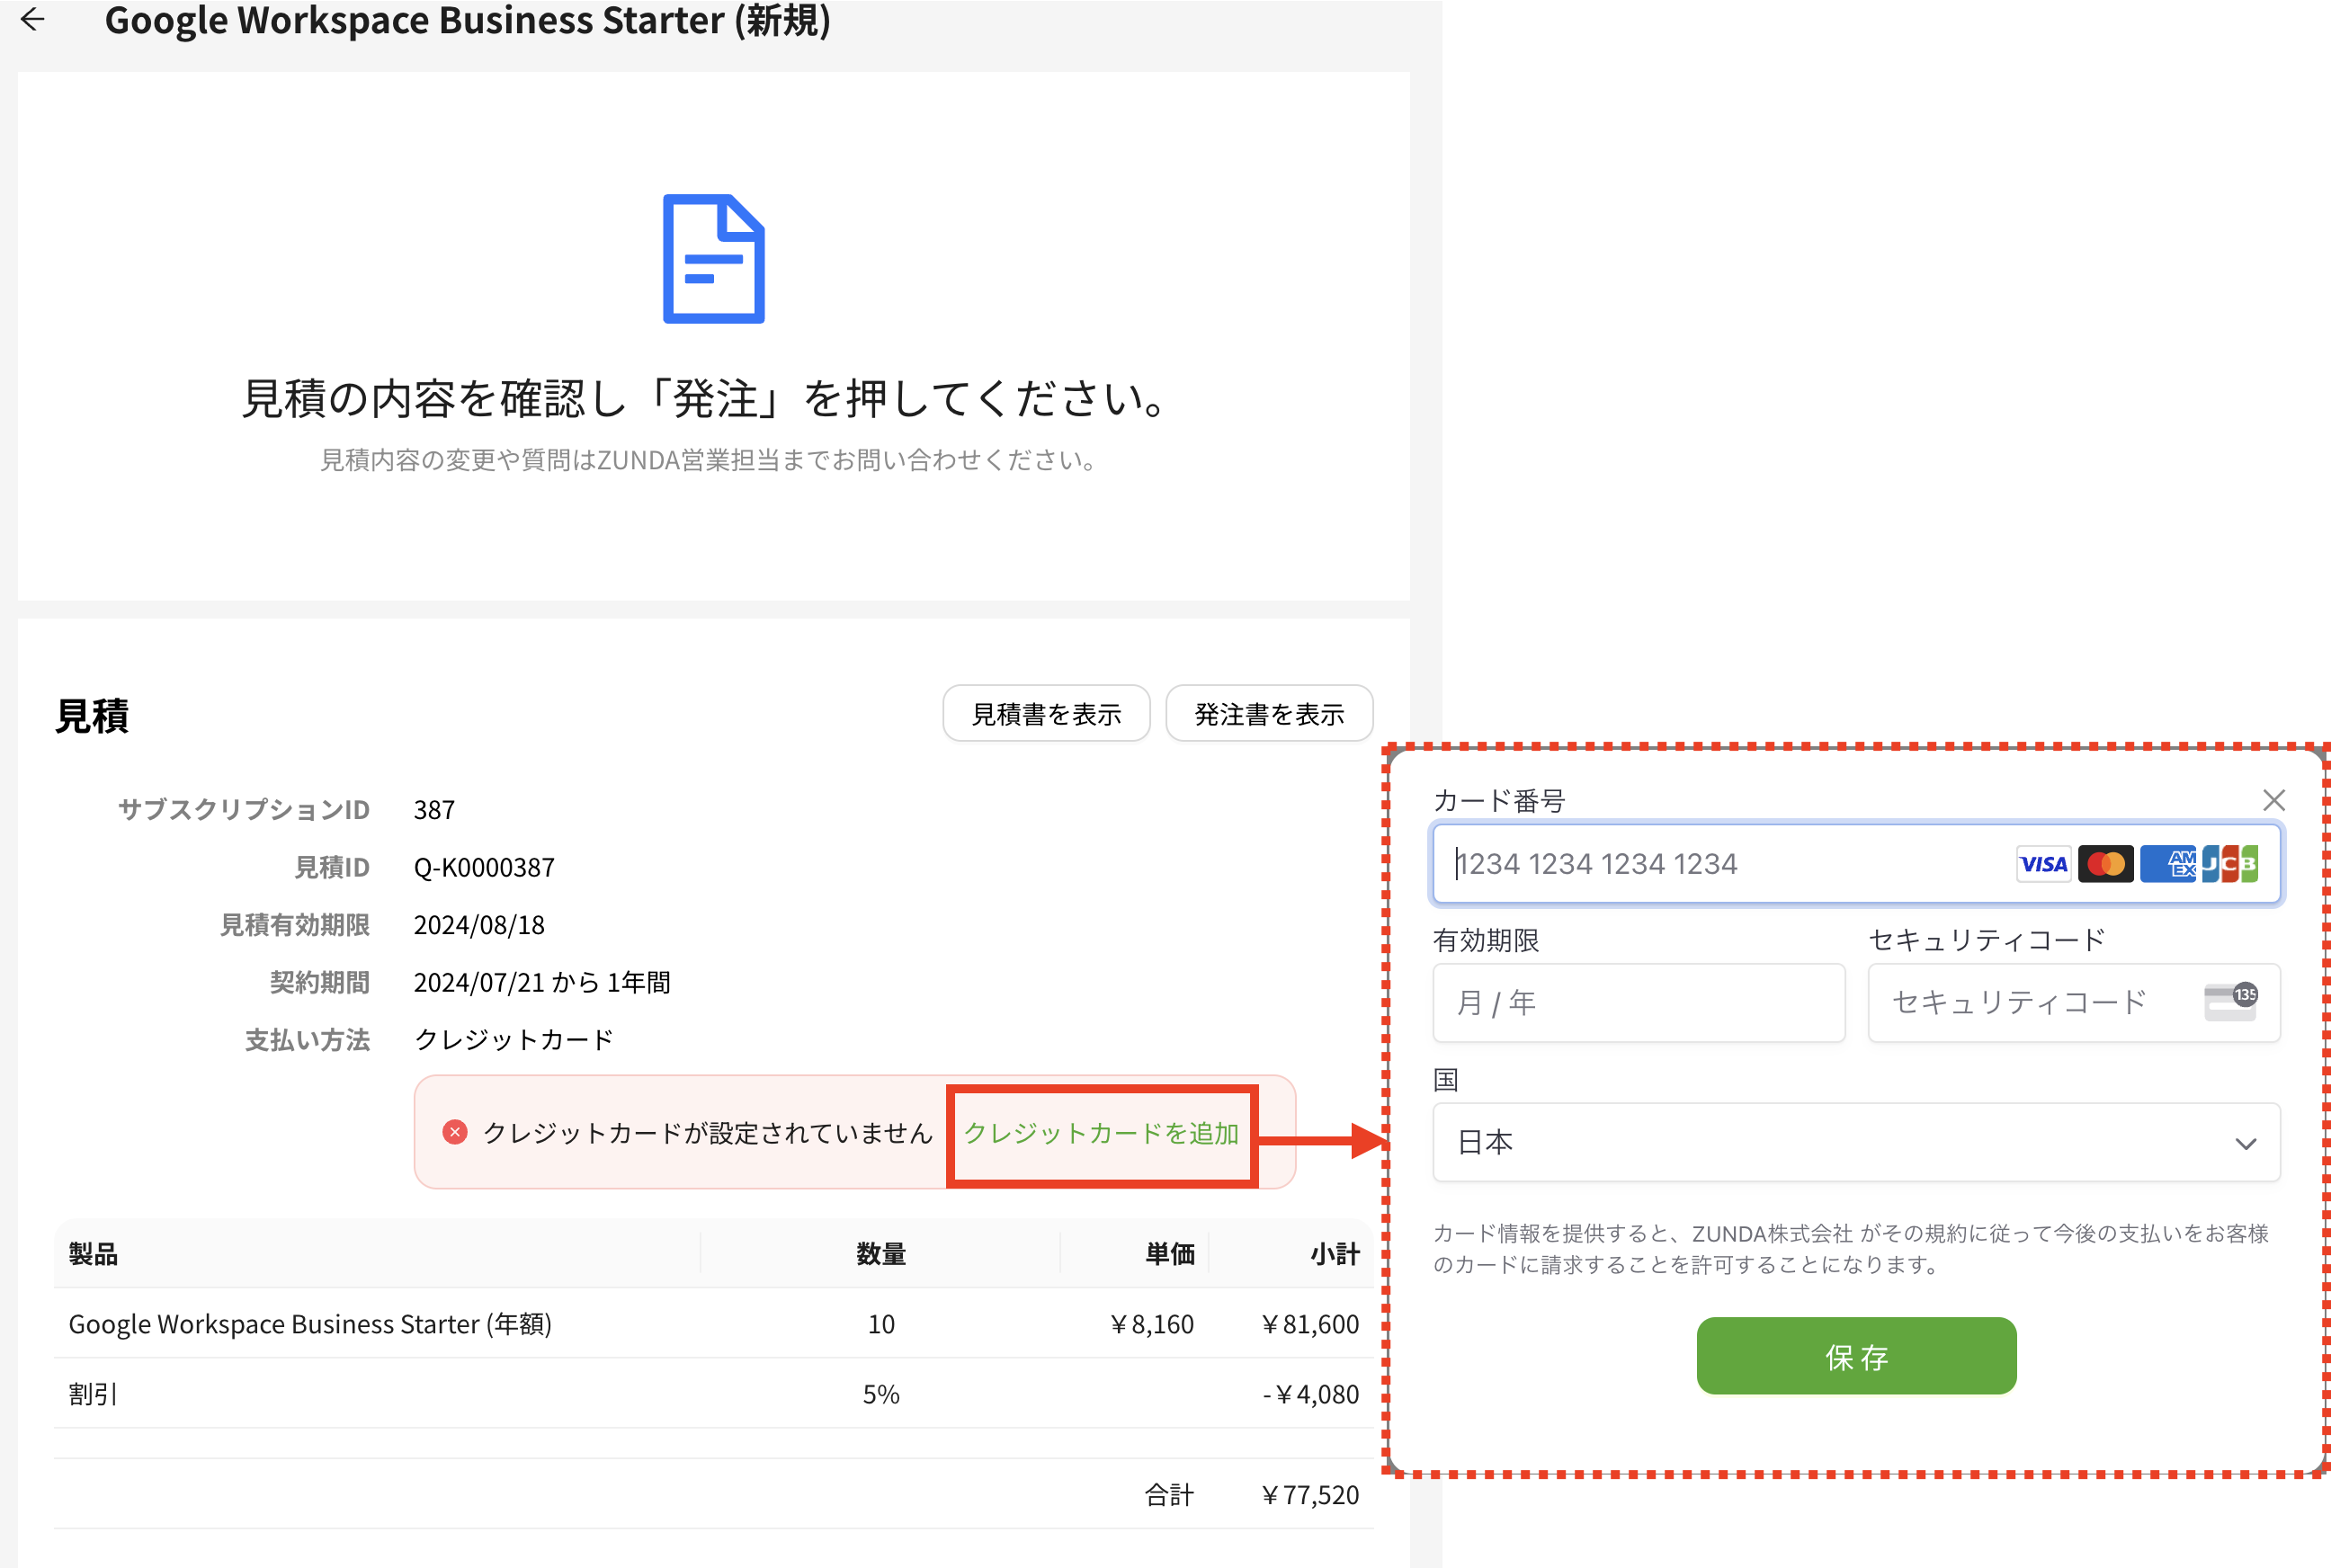The width and height of the screenshot is (2331, 1568).
Task: Click the 見積有効期限 label
Action: coord(295,925)
